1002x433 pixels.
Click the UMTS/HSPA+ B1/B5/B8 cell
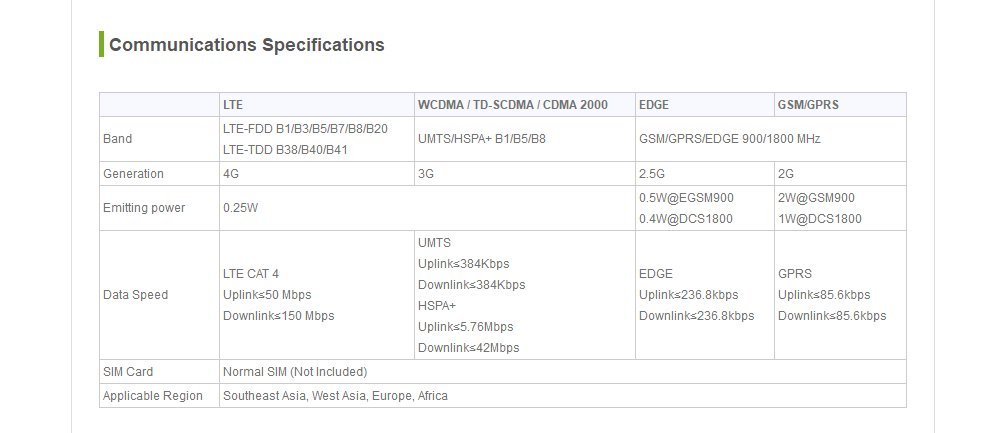coord(481,139)
